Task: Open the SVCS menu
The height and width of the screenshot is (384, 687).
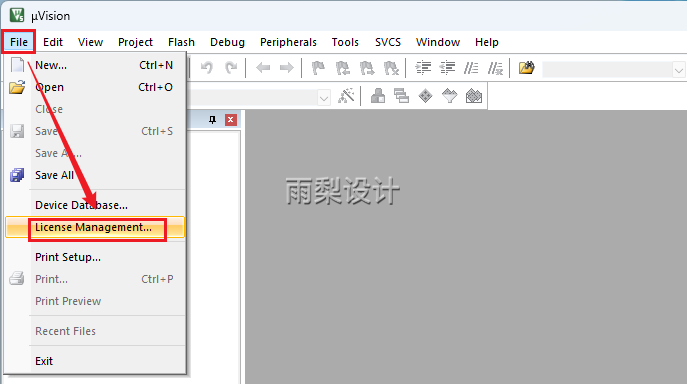Action: point(387,42)
